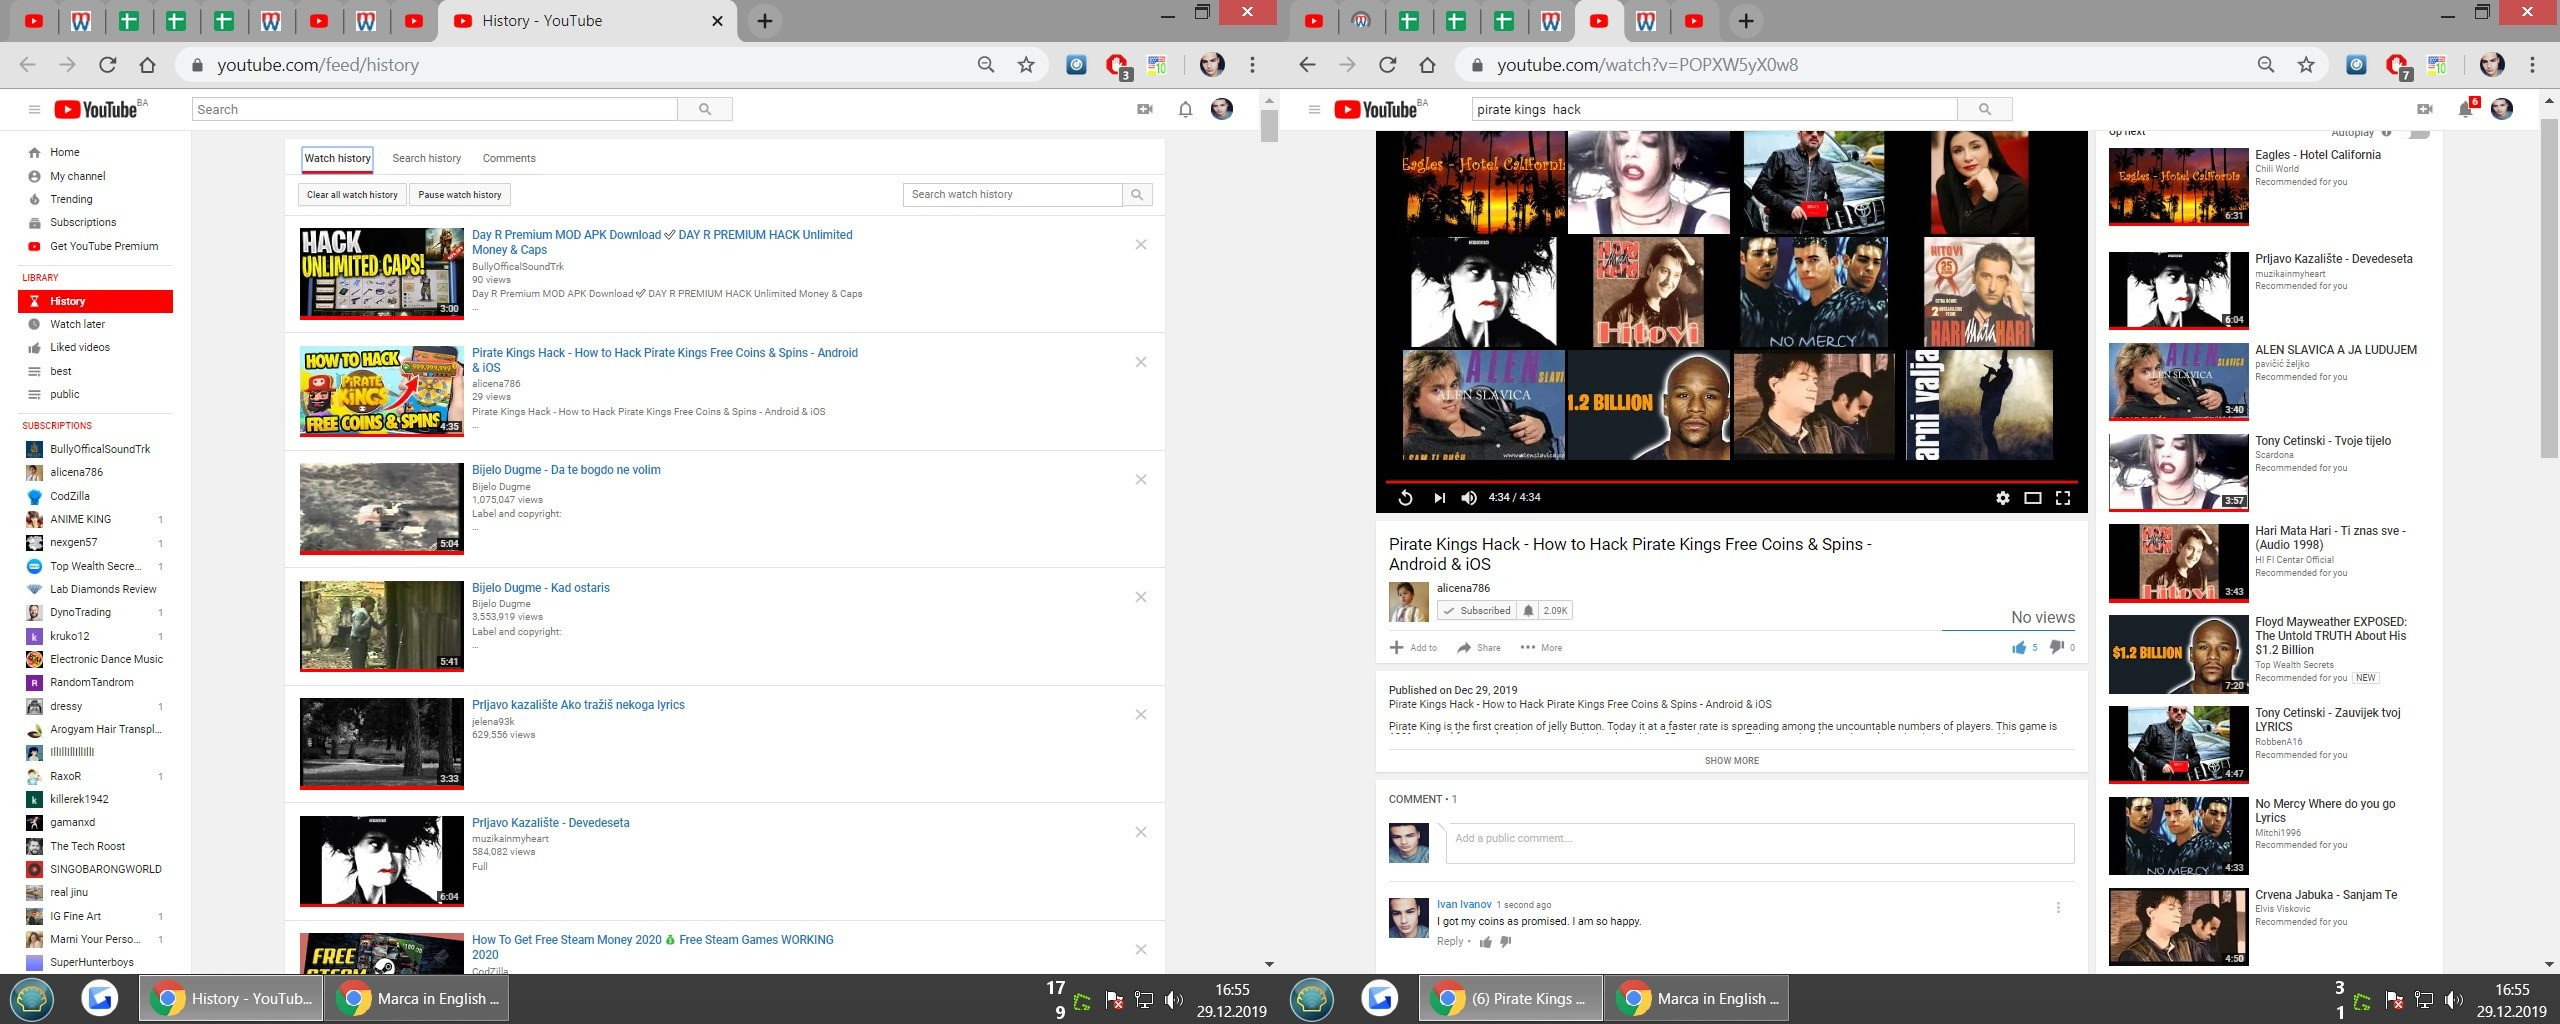The width and height of the screenshot is (2560, 1024).
Task: Click taskbar volume icon on right
Action: click(2454, 999)
